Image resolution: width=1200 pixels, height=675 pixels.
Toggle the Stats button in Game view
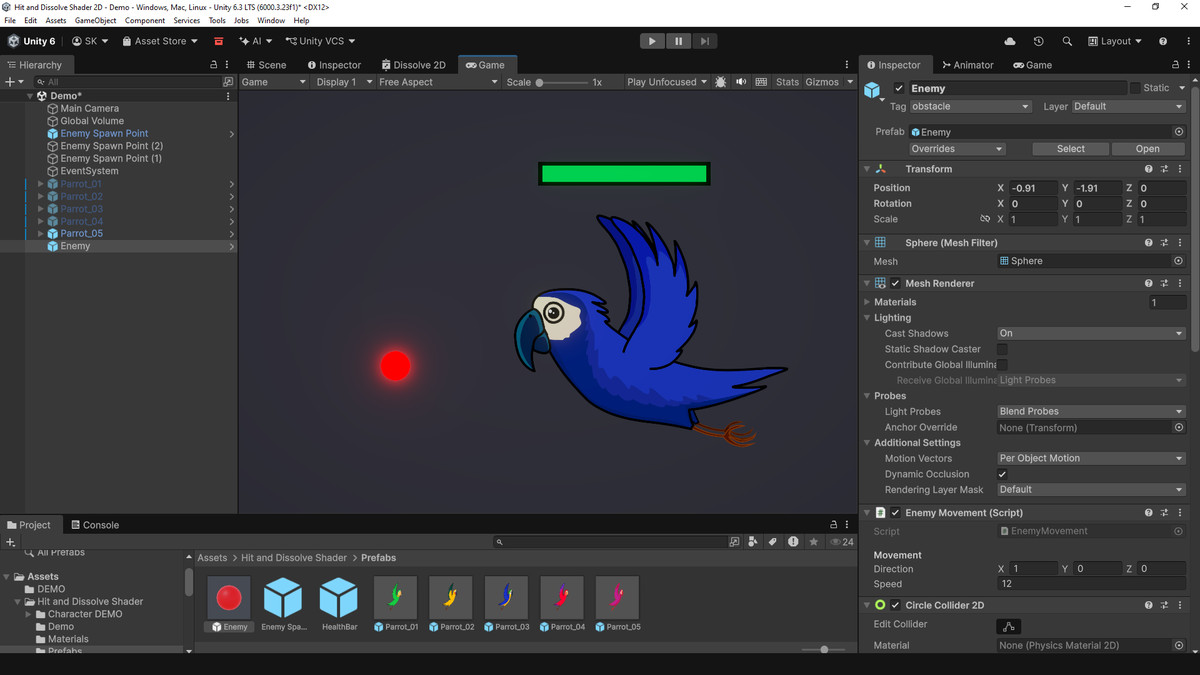[x=787, y=82]
